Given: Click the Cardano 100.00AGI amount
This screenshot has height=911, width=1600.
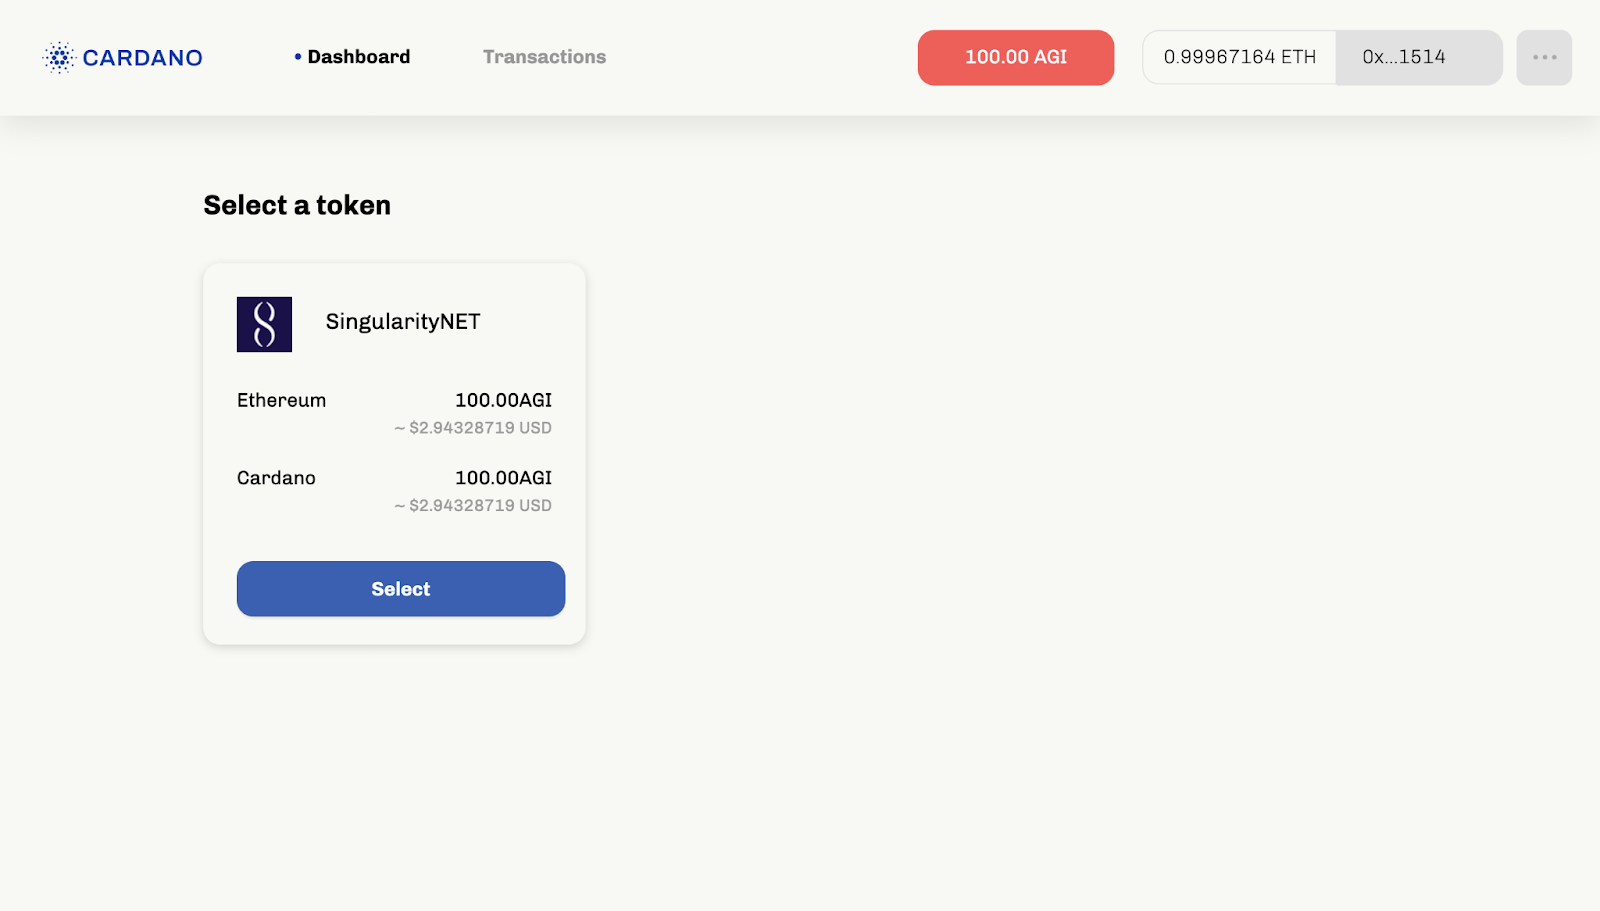Looking at the screenshot, I should coord(503,478).
